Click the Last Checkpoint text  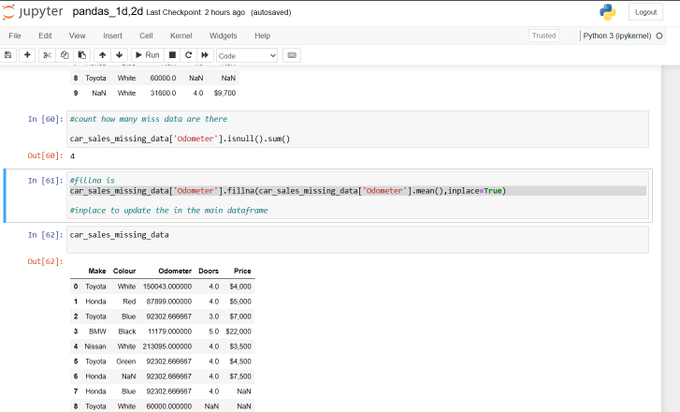pos(196,13)
